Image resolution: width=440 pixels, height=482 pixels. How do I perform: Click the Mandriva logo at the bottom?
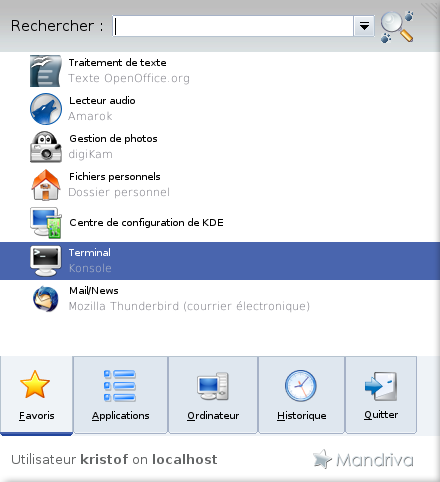(x=363, y=459)
